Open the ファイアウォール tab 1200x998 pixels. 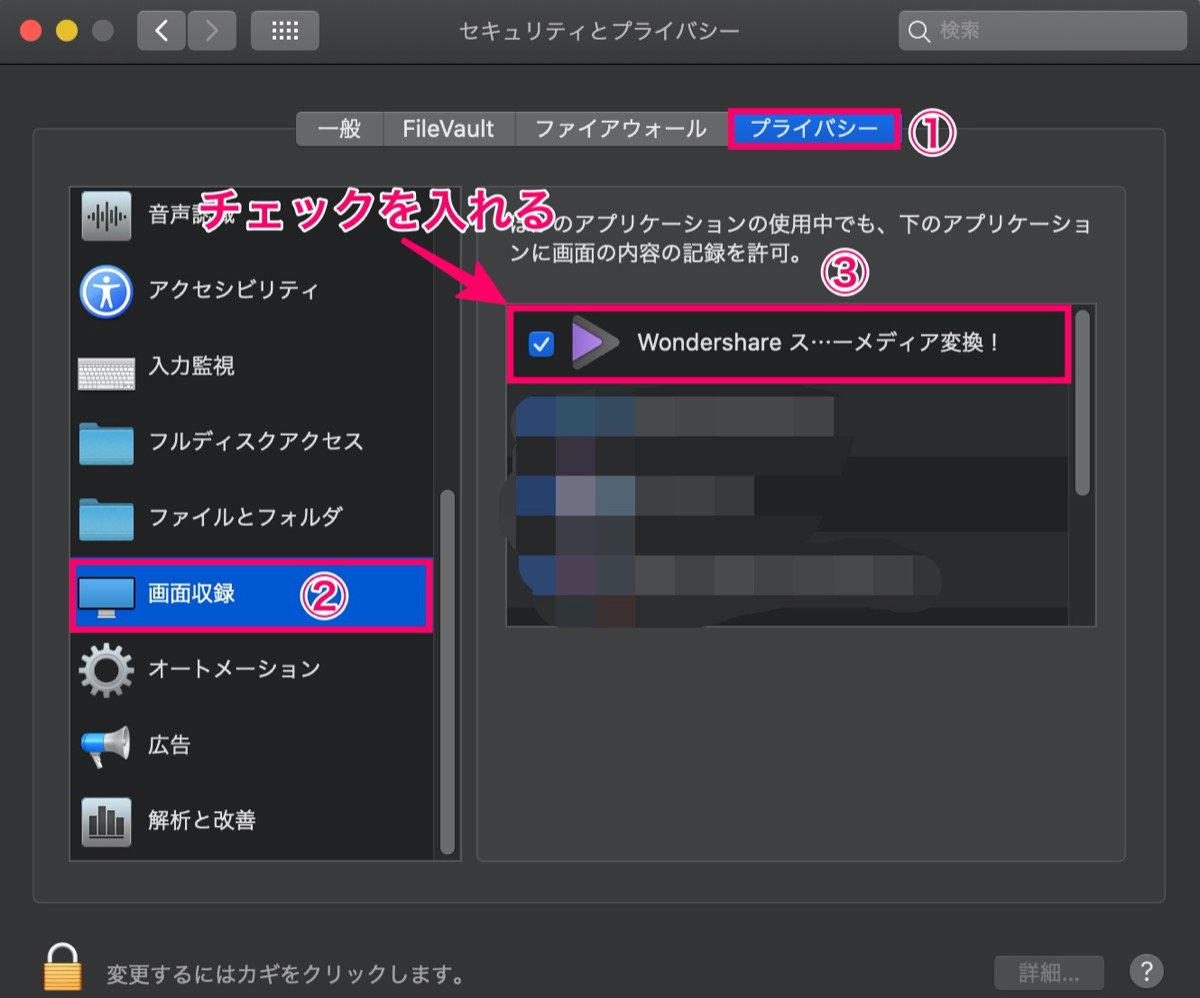[x=620, y=129]
